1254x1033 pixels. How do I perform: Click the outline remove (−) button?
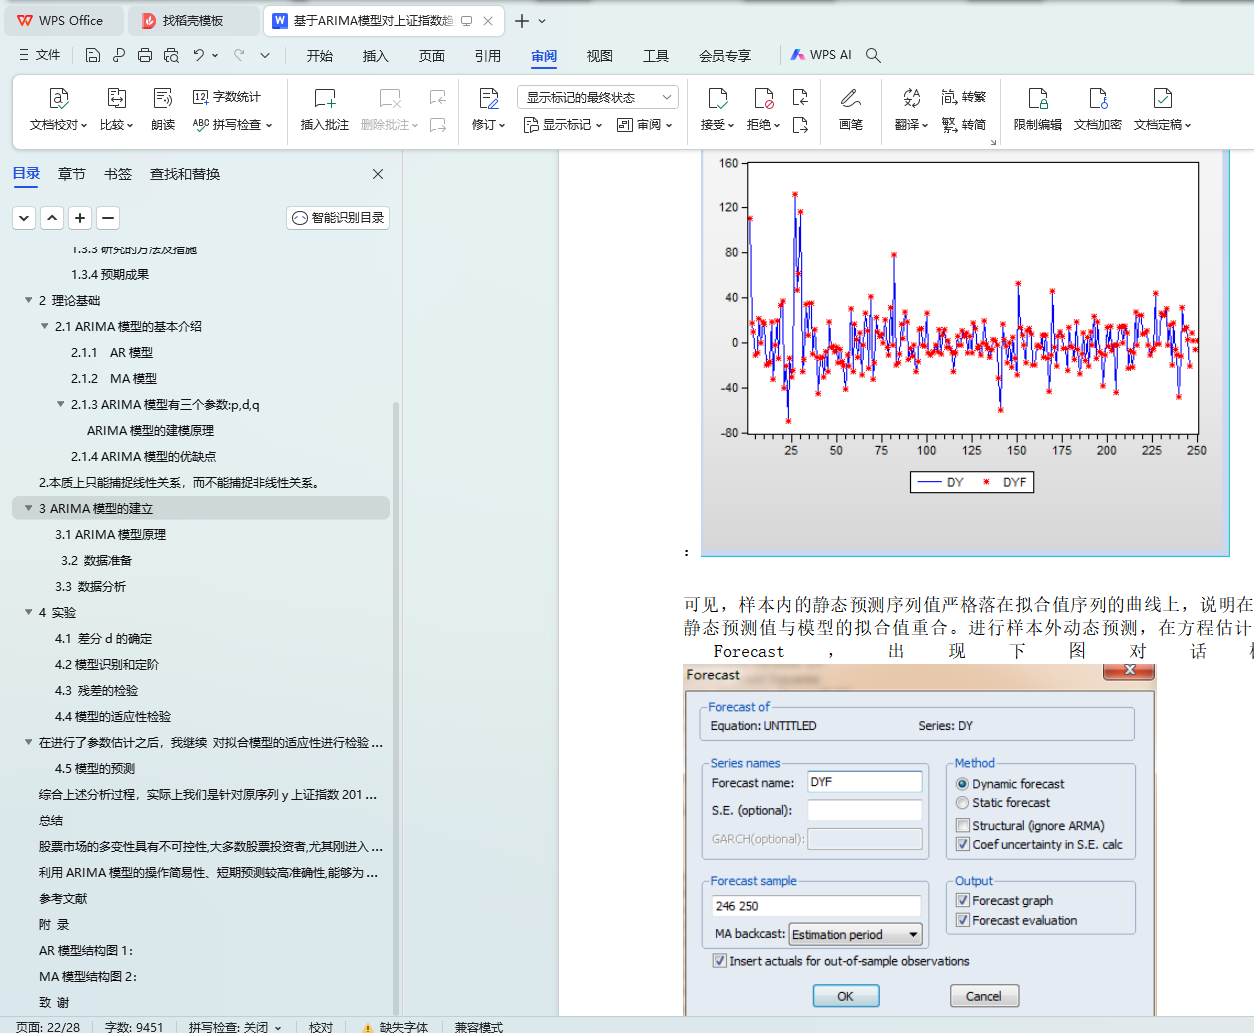pos(108,217)
